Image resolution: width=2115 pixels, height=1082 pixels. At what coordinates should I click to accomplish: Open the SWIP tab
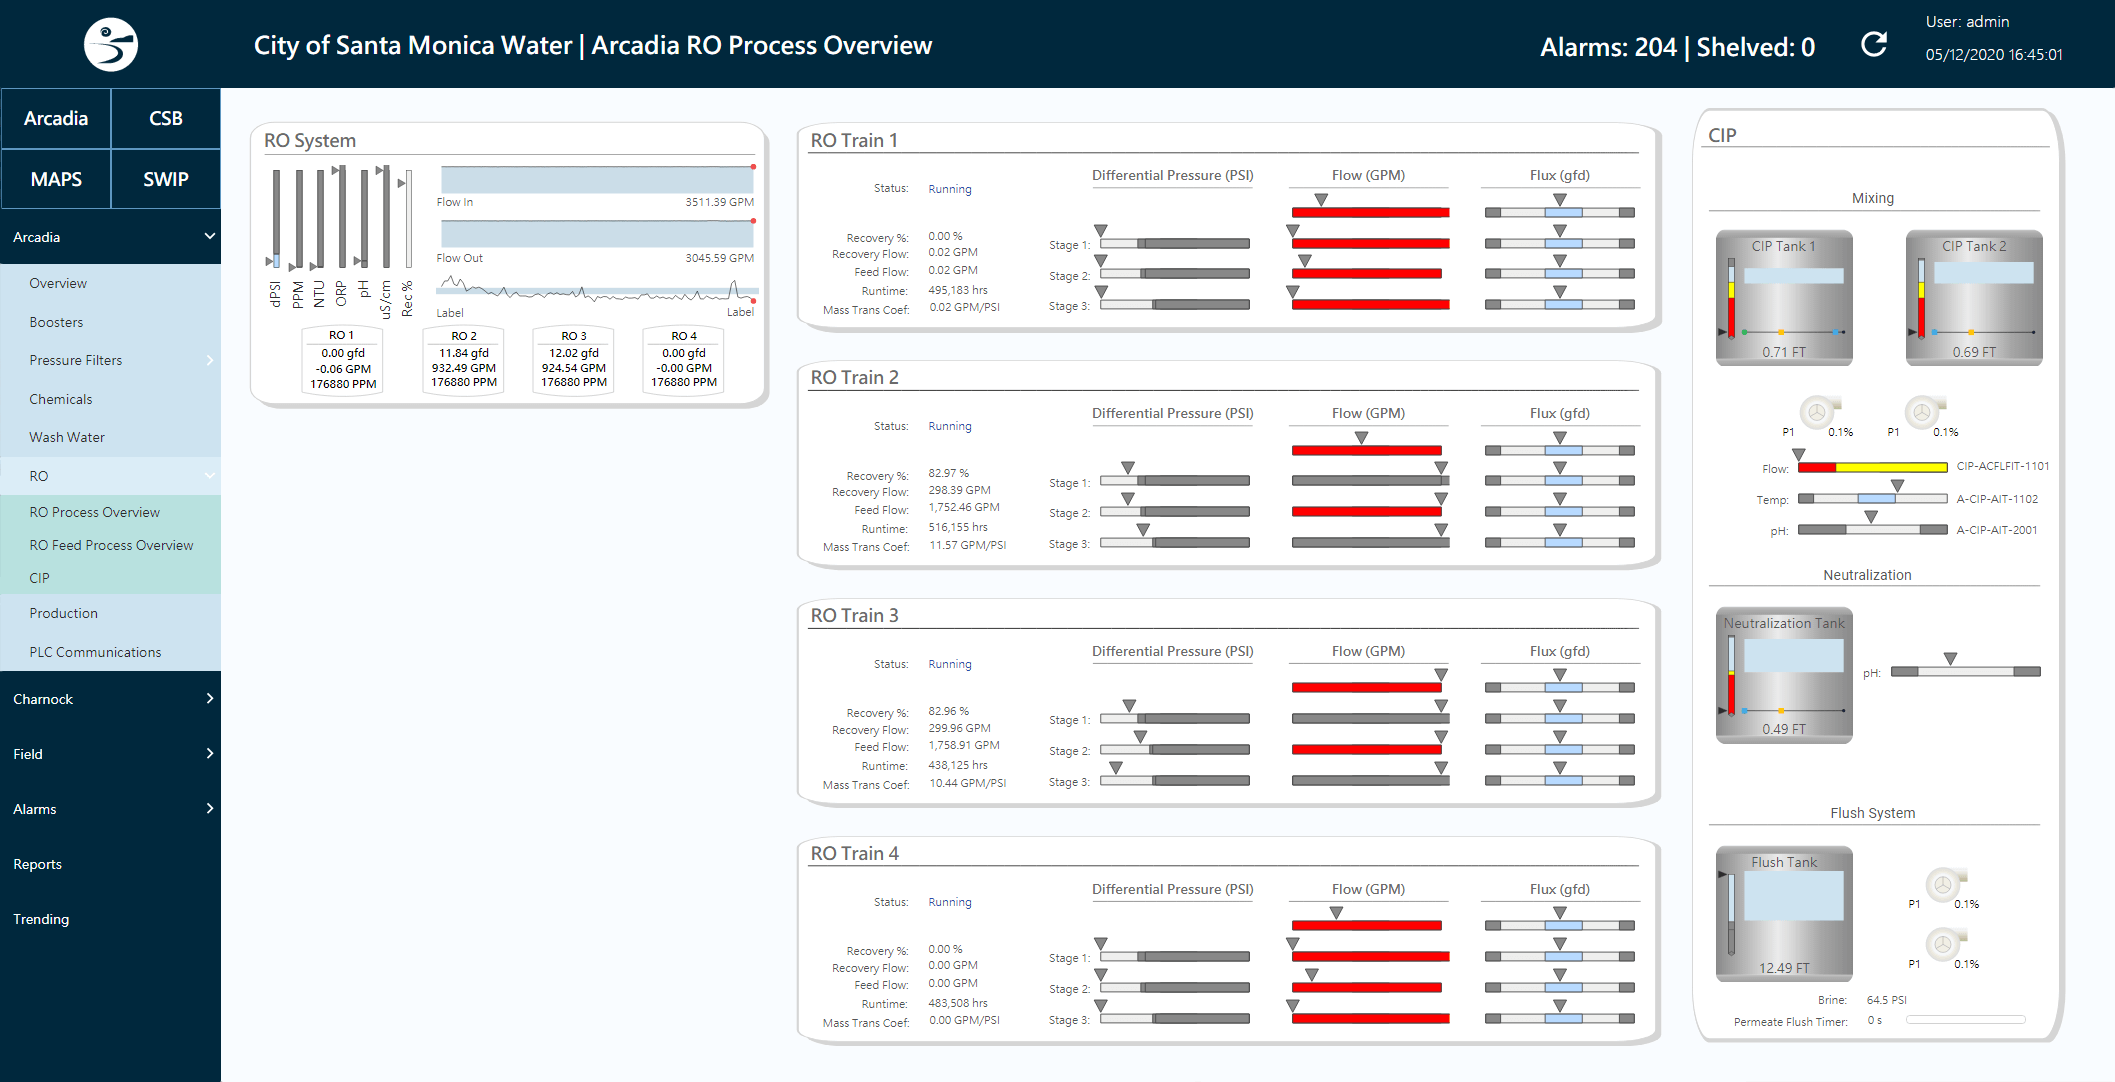coord(165,179)
